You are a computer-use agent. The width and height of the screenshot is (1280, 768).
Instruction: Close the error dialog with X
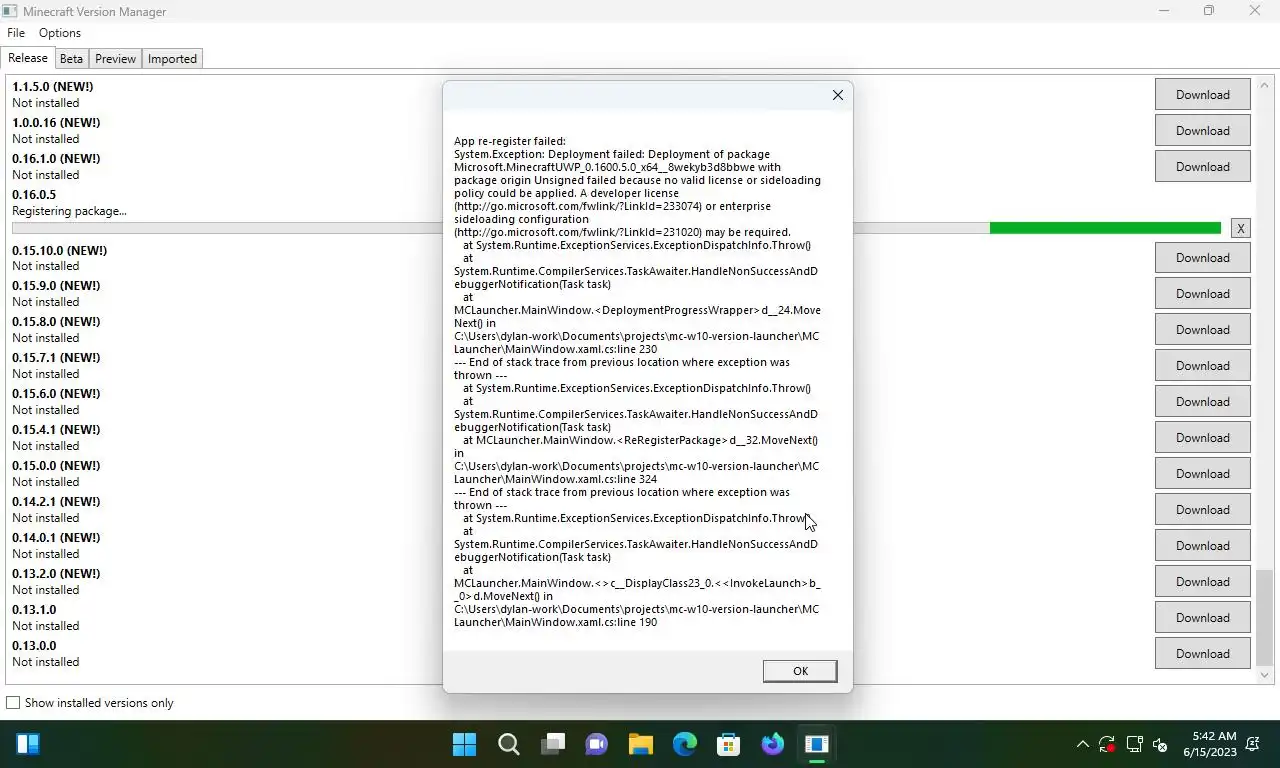click(838, 95)
